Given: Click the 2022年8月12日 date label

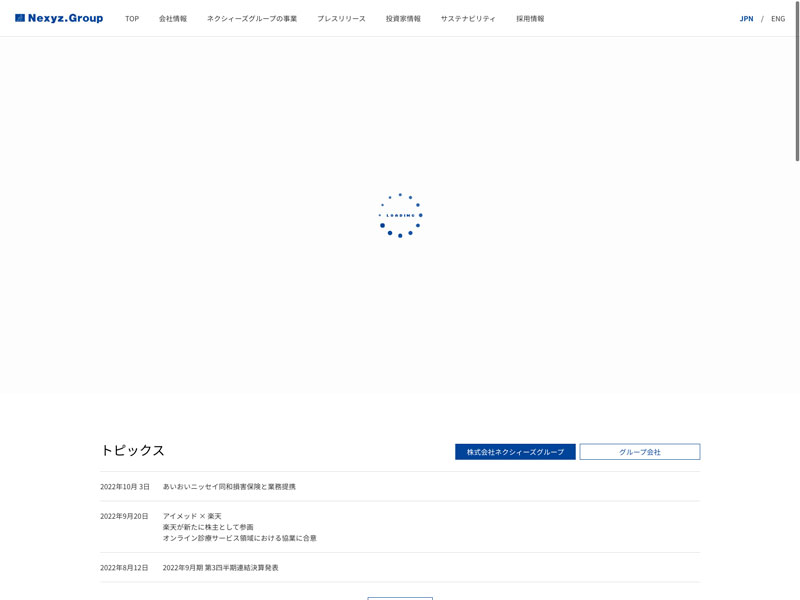Looking at the screenshot, I should 124,568.
